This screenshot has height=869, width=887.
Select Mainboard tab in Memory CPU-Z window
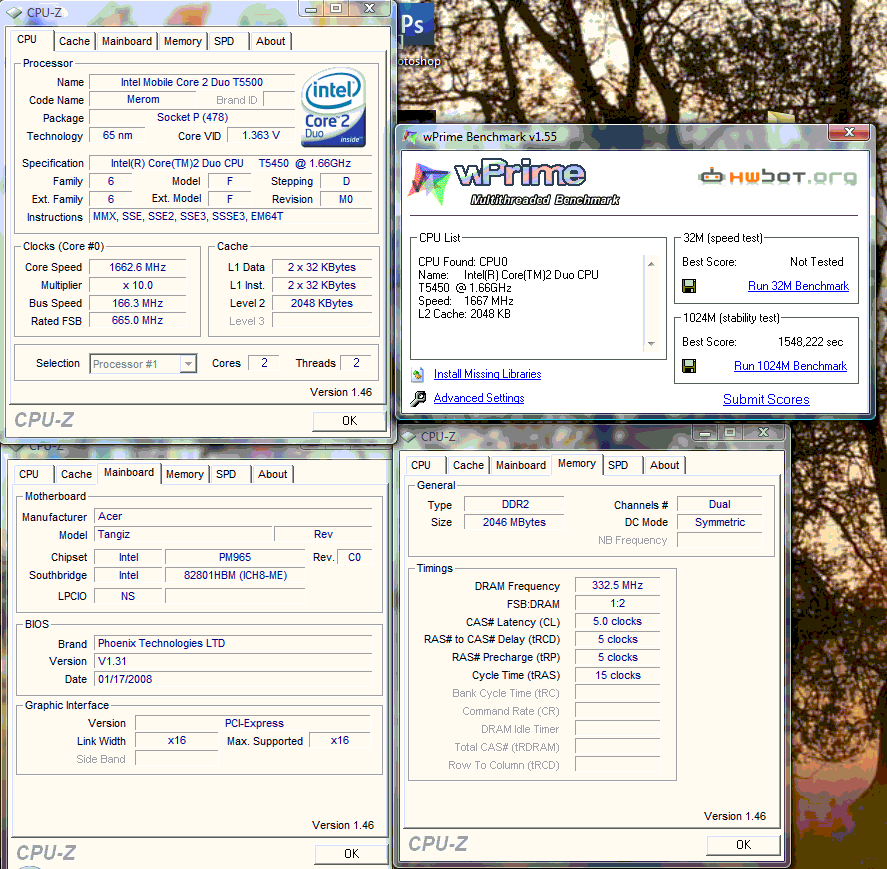(x=520, y=465)
